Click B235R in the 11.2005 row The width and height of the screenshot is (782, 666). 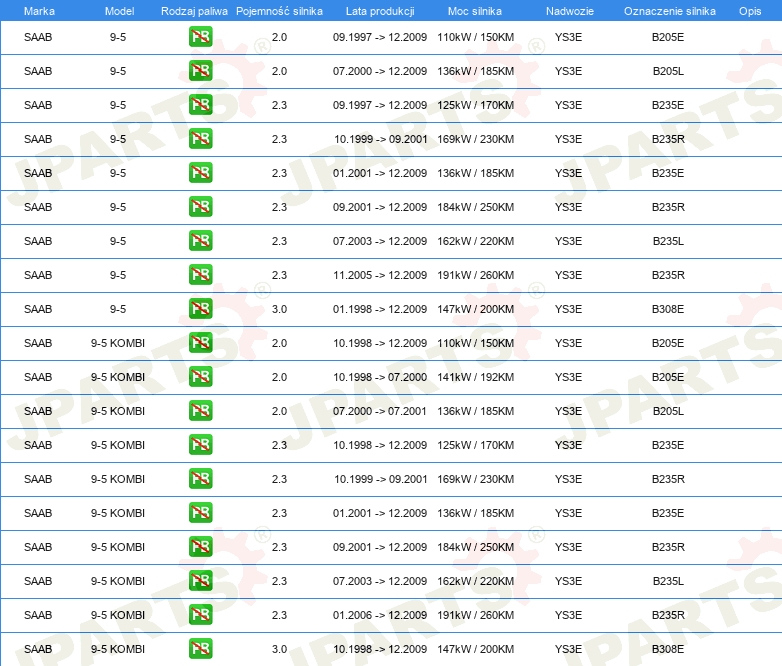pos(668,275)
